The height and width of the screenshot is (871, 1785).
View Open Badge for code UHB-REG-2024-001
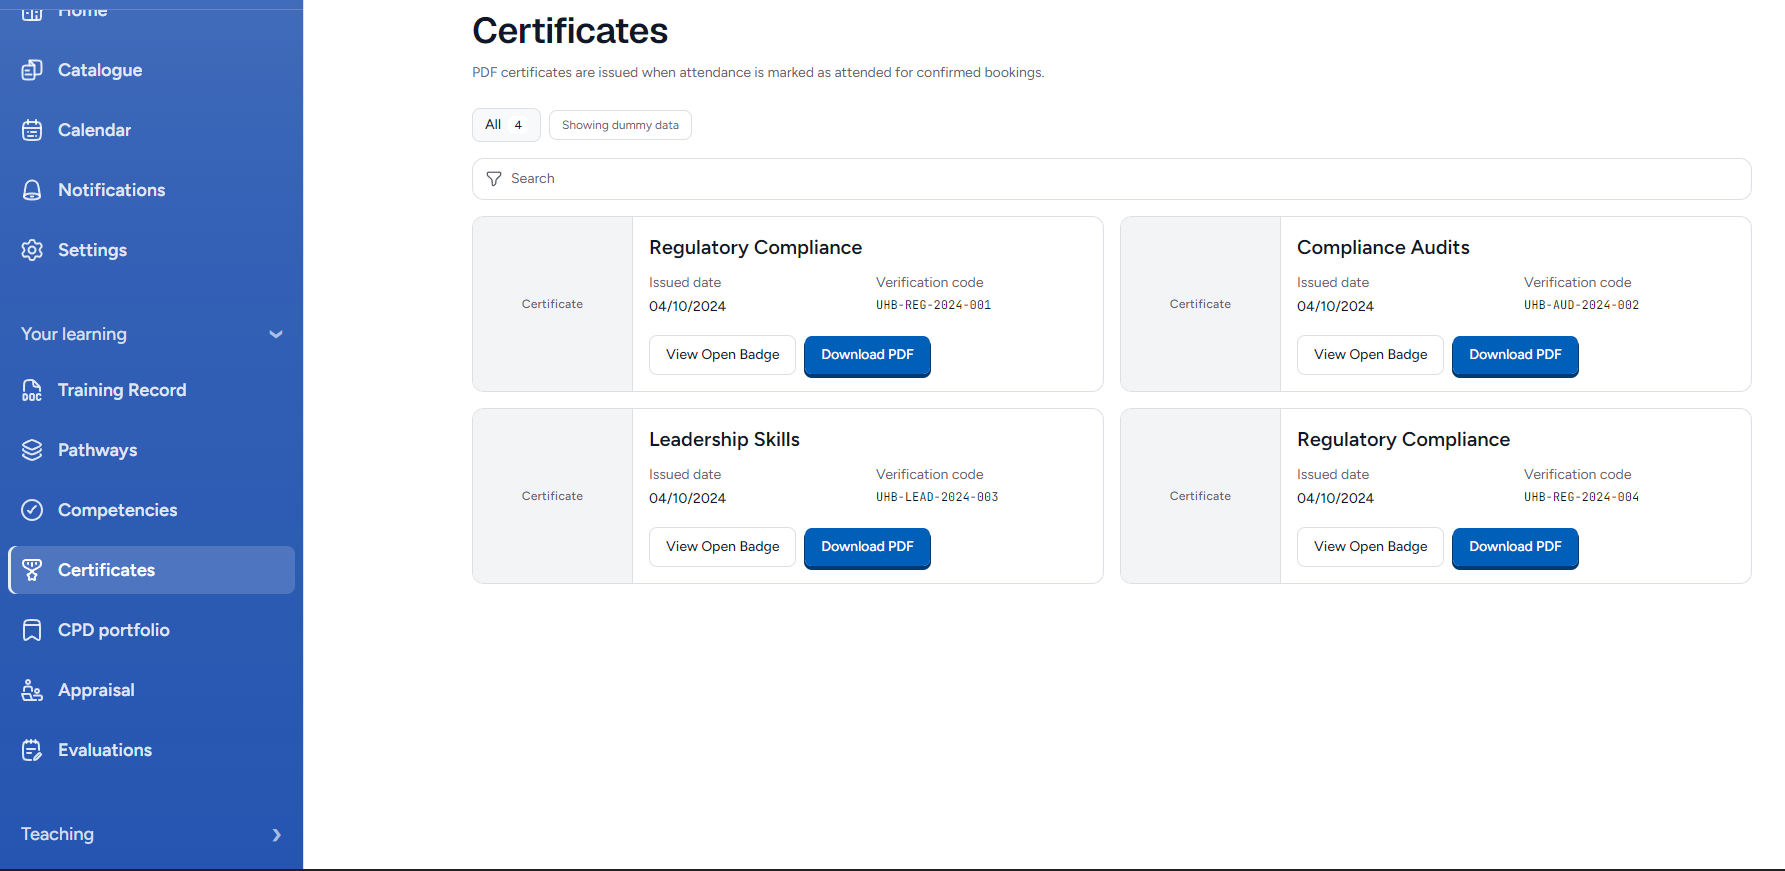coord(722,355)
